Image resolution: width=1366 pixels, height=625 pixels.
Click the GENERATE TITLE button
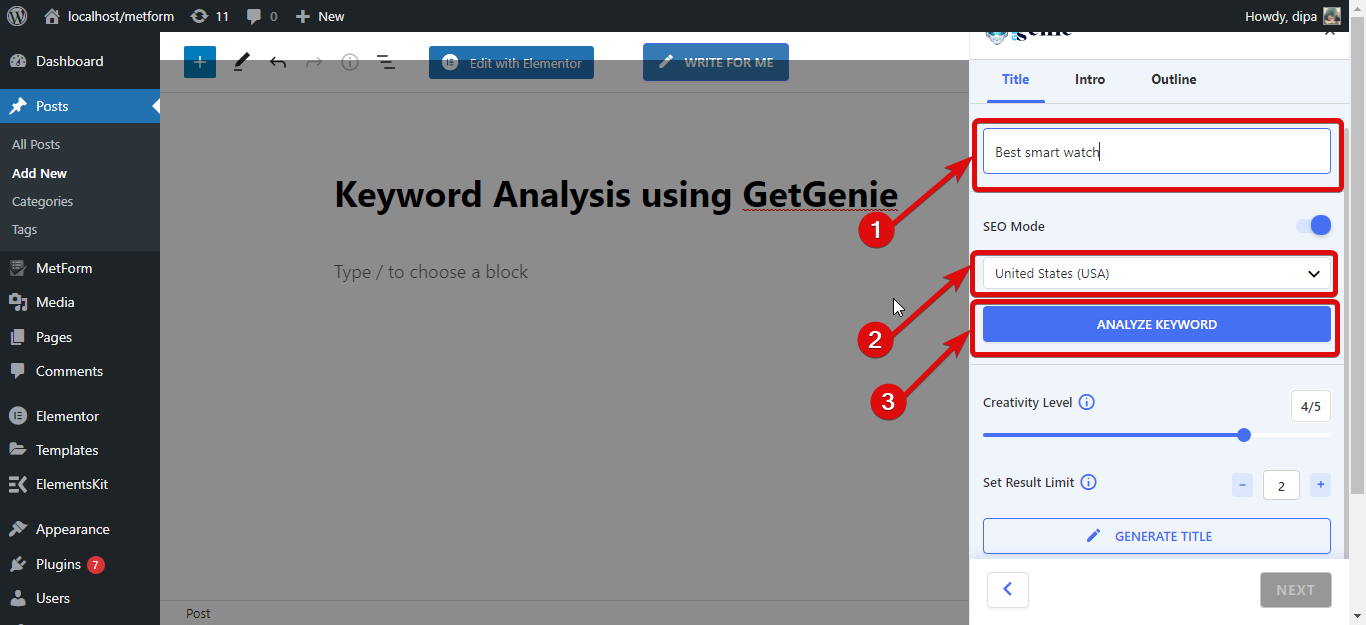[x=1157, y=536]
